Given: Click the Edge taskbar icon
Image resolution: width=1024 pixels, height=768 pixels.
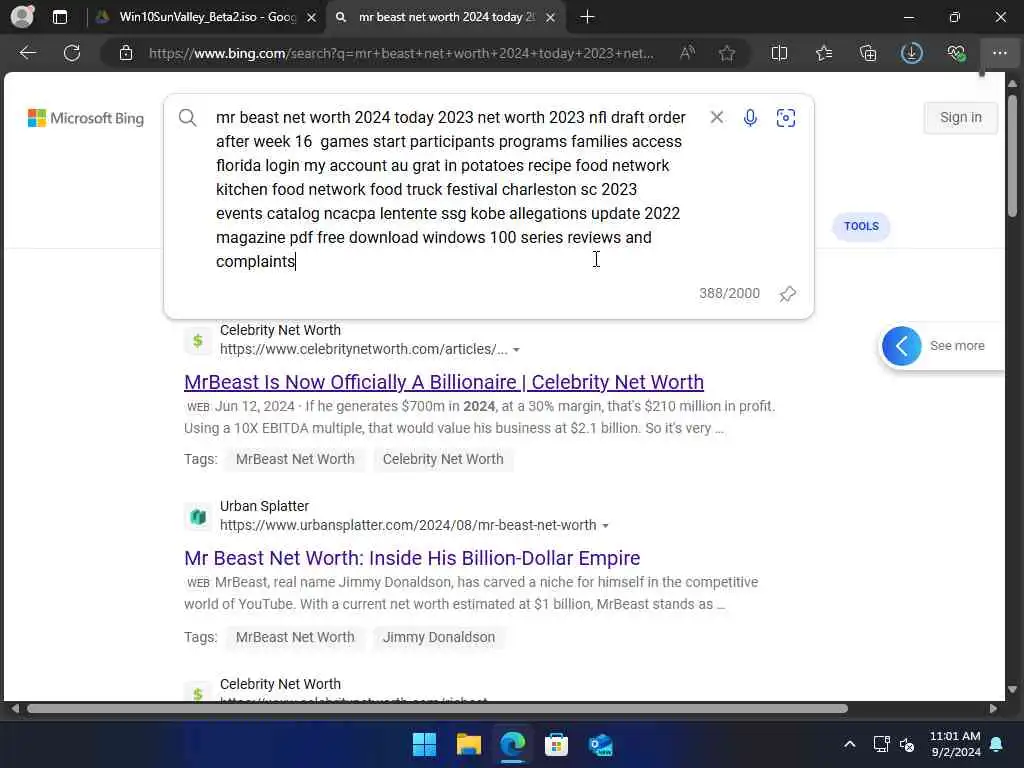Looking at the screenshot, I should (513, 744).
